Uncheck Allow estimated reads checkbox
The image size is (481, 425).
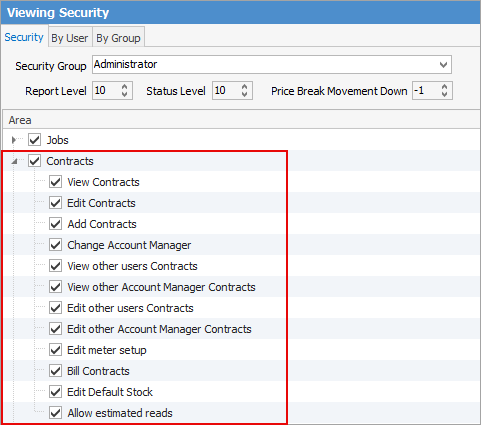pyautogui.click(x=55, y=413)
